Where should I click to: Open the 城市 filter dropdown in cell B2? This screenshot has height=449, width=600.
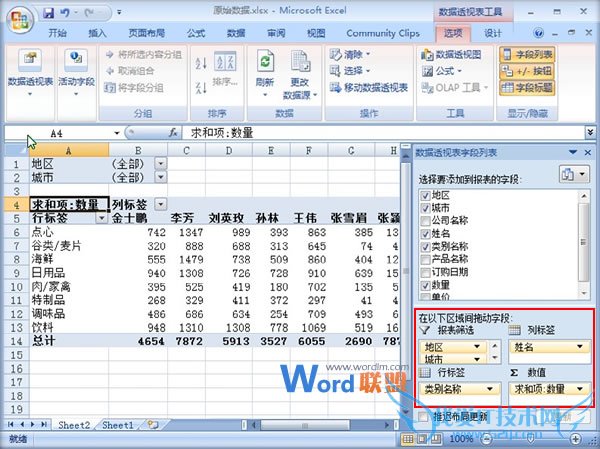[x=161, y=177]
